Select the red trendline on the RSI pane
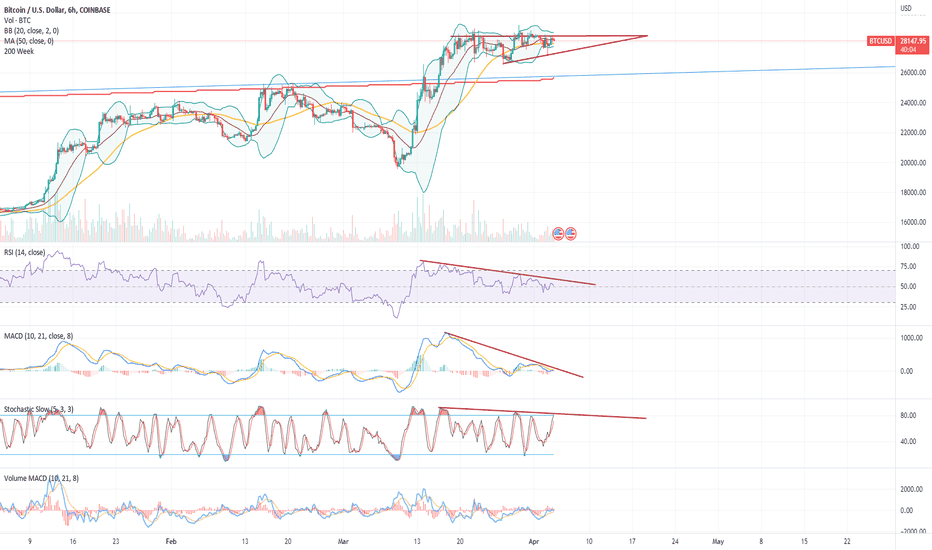Viewport: 932px width, 550px height. [508, 273]
